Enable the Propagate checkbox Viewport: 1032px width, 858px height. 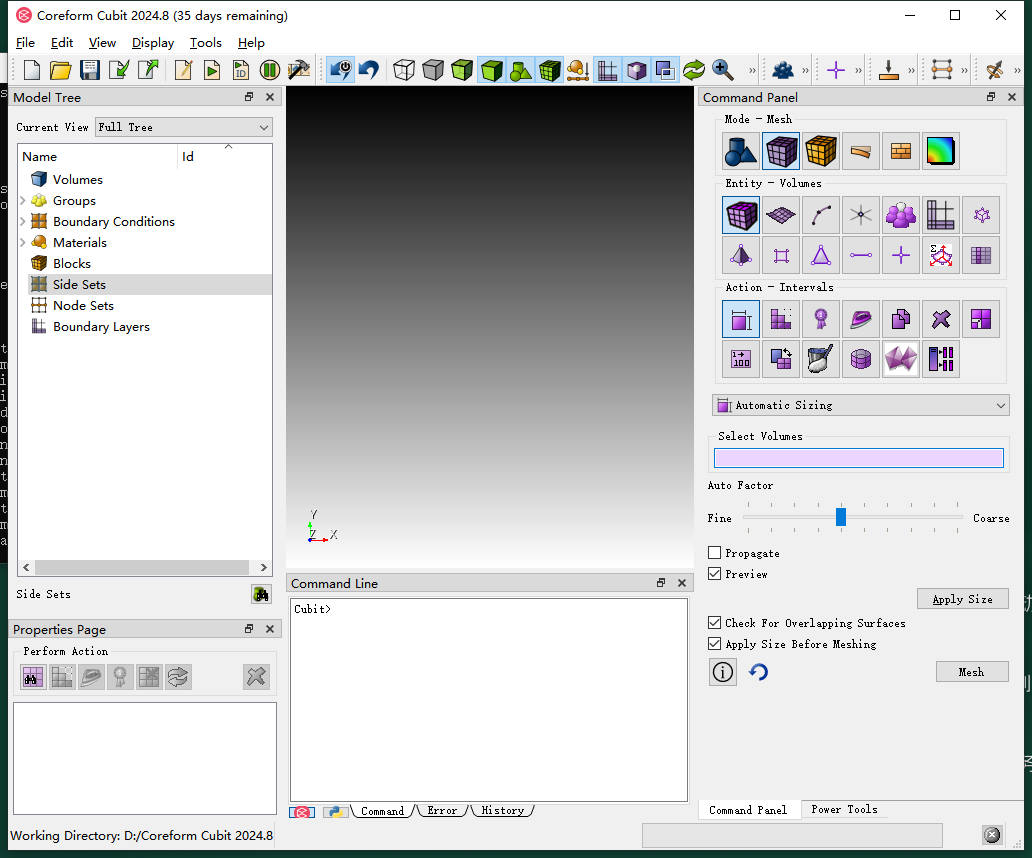coord(714,553)
